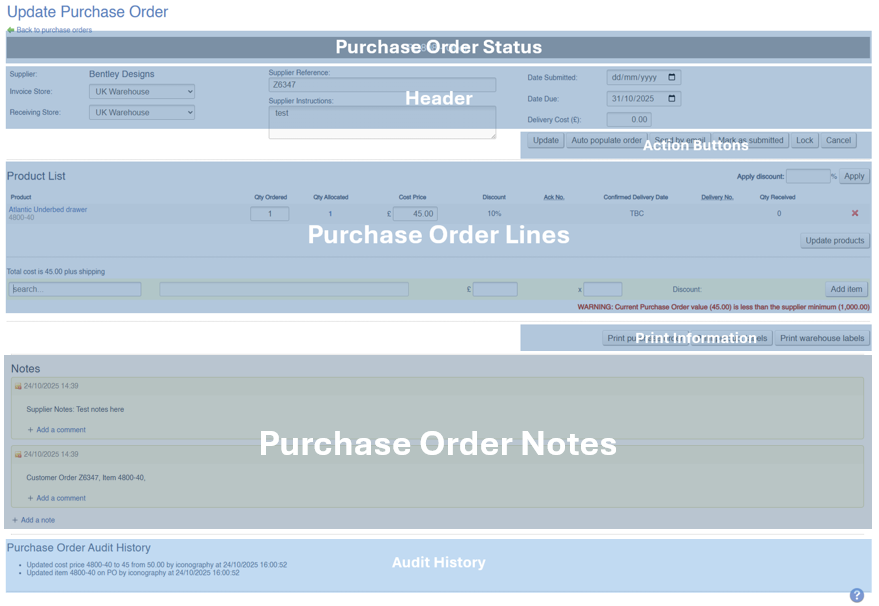Sort by the Ack No. column header

tap(554, 197)
